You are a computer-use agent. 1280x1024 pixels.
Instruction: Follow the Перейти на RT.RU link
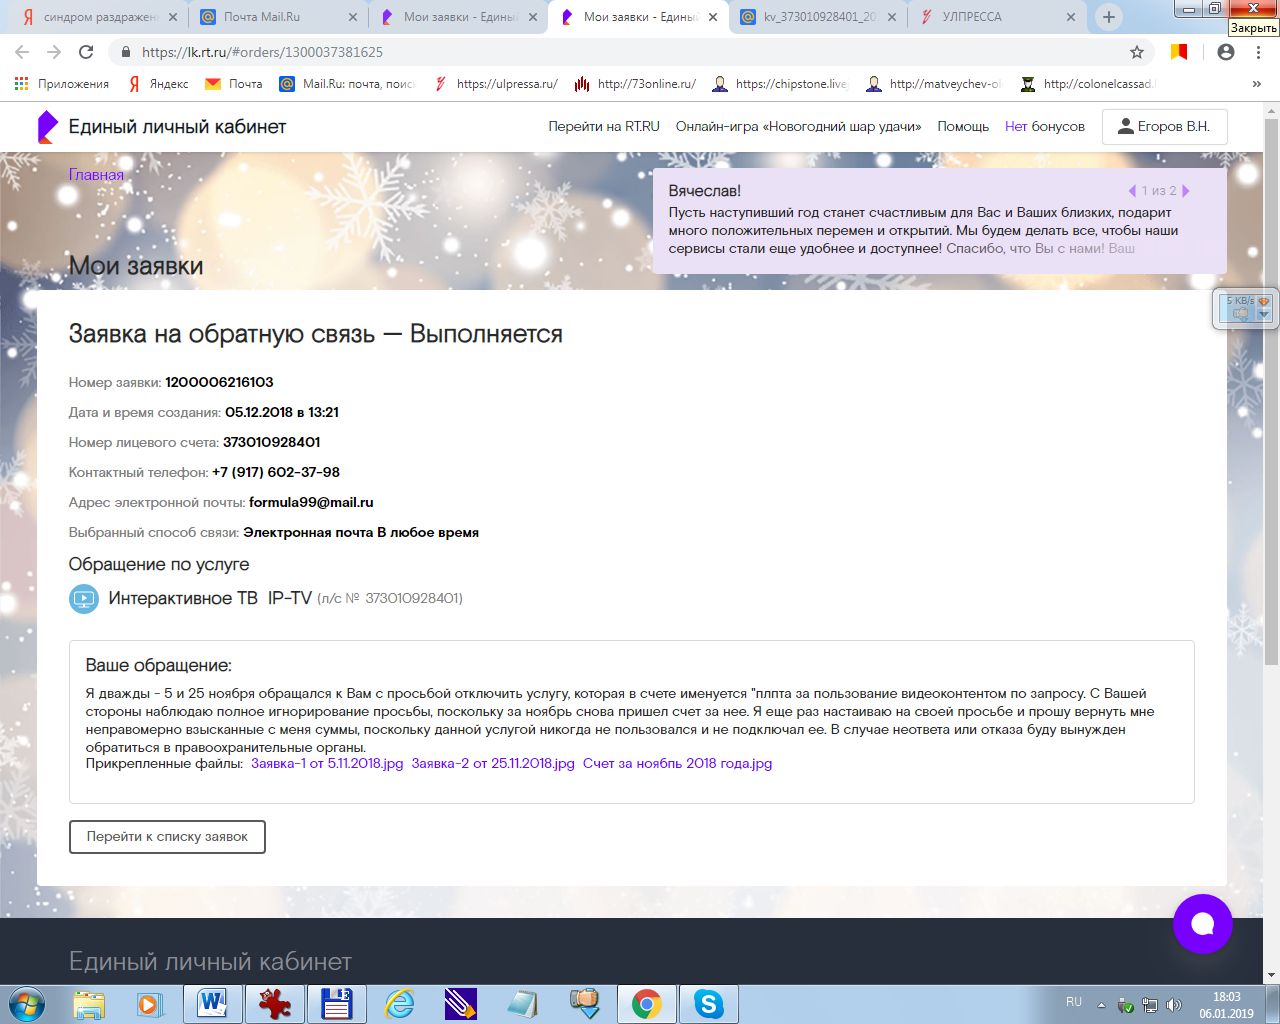tap(604, 127)
